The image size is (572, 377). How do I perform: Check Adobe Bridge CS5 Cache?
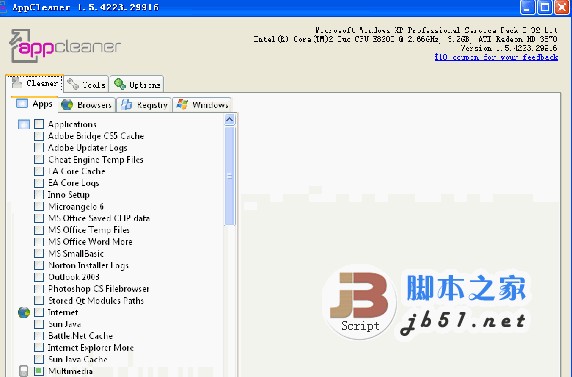39,136
